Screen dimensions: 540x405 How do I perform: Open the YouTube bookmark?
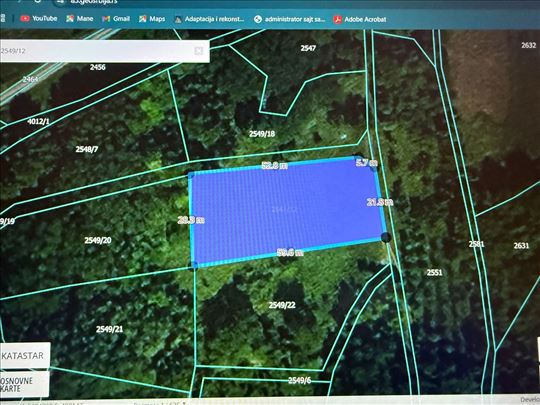point(39,19)
